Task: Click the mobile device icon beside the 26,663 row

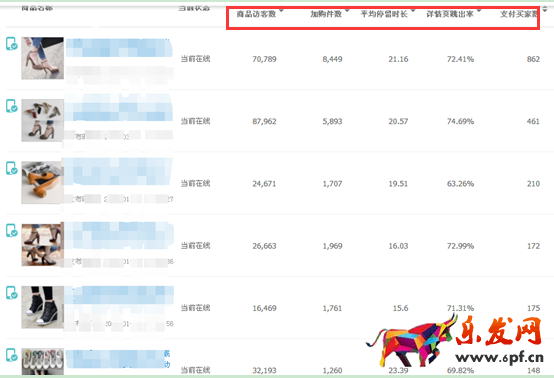Action: click(11, 231)
